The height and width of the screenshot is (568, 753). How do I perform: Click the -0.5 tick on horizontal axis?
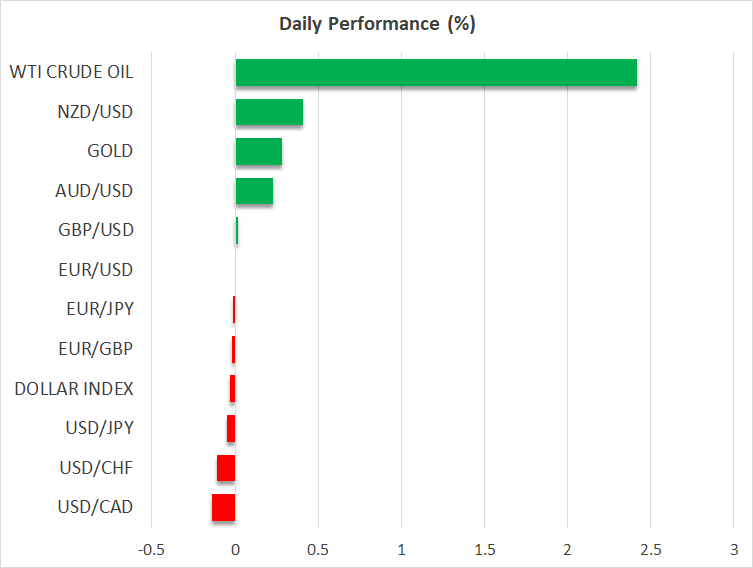(x=152, y=550)
